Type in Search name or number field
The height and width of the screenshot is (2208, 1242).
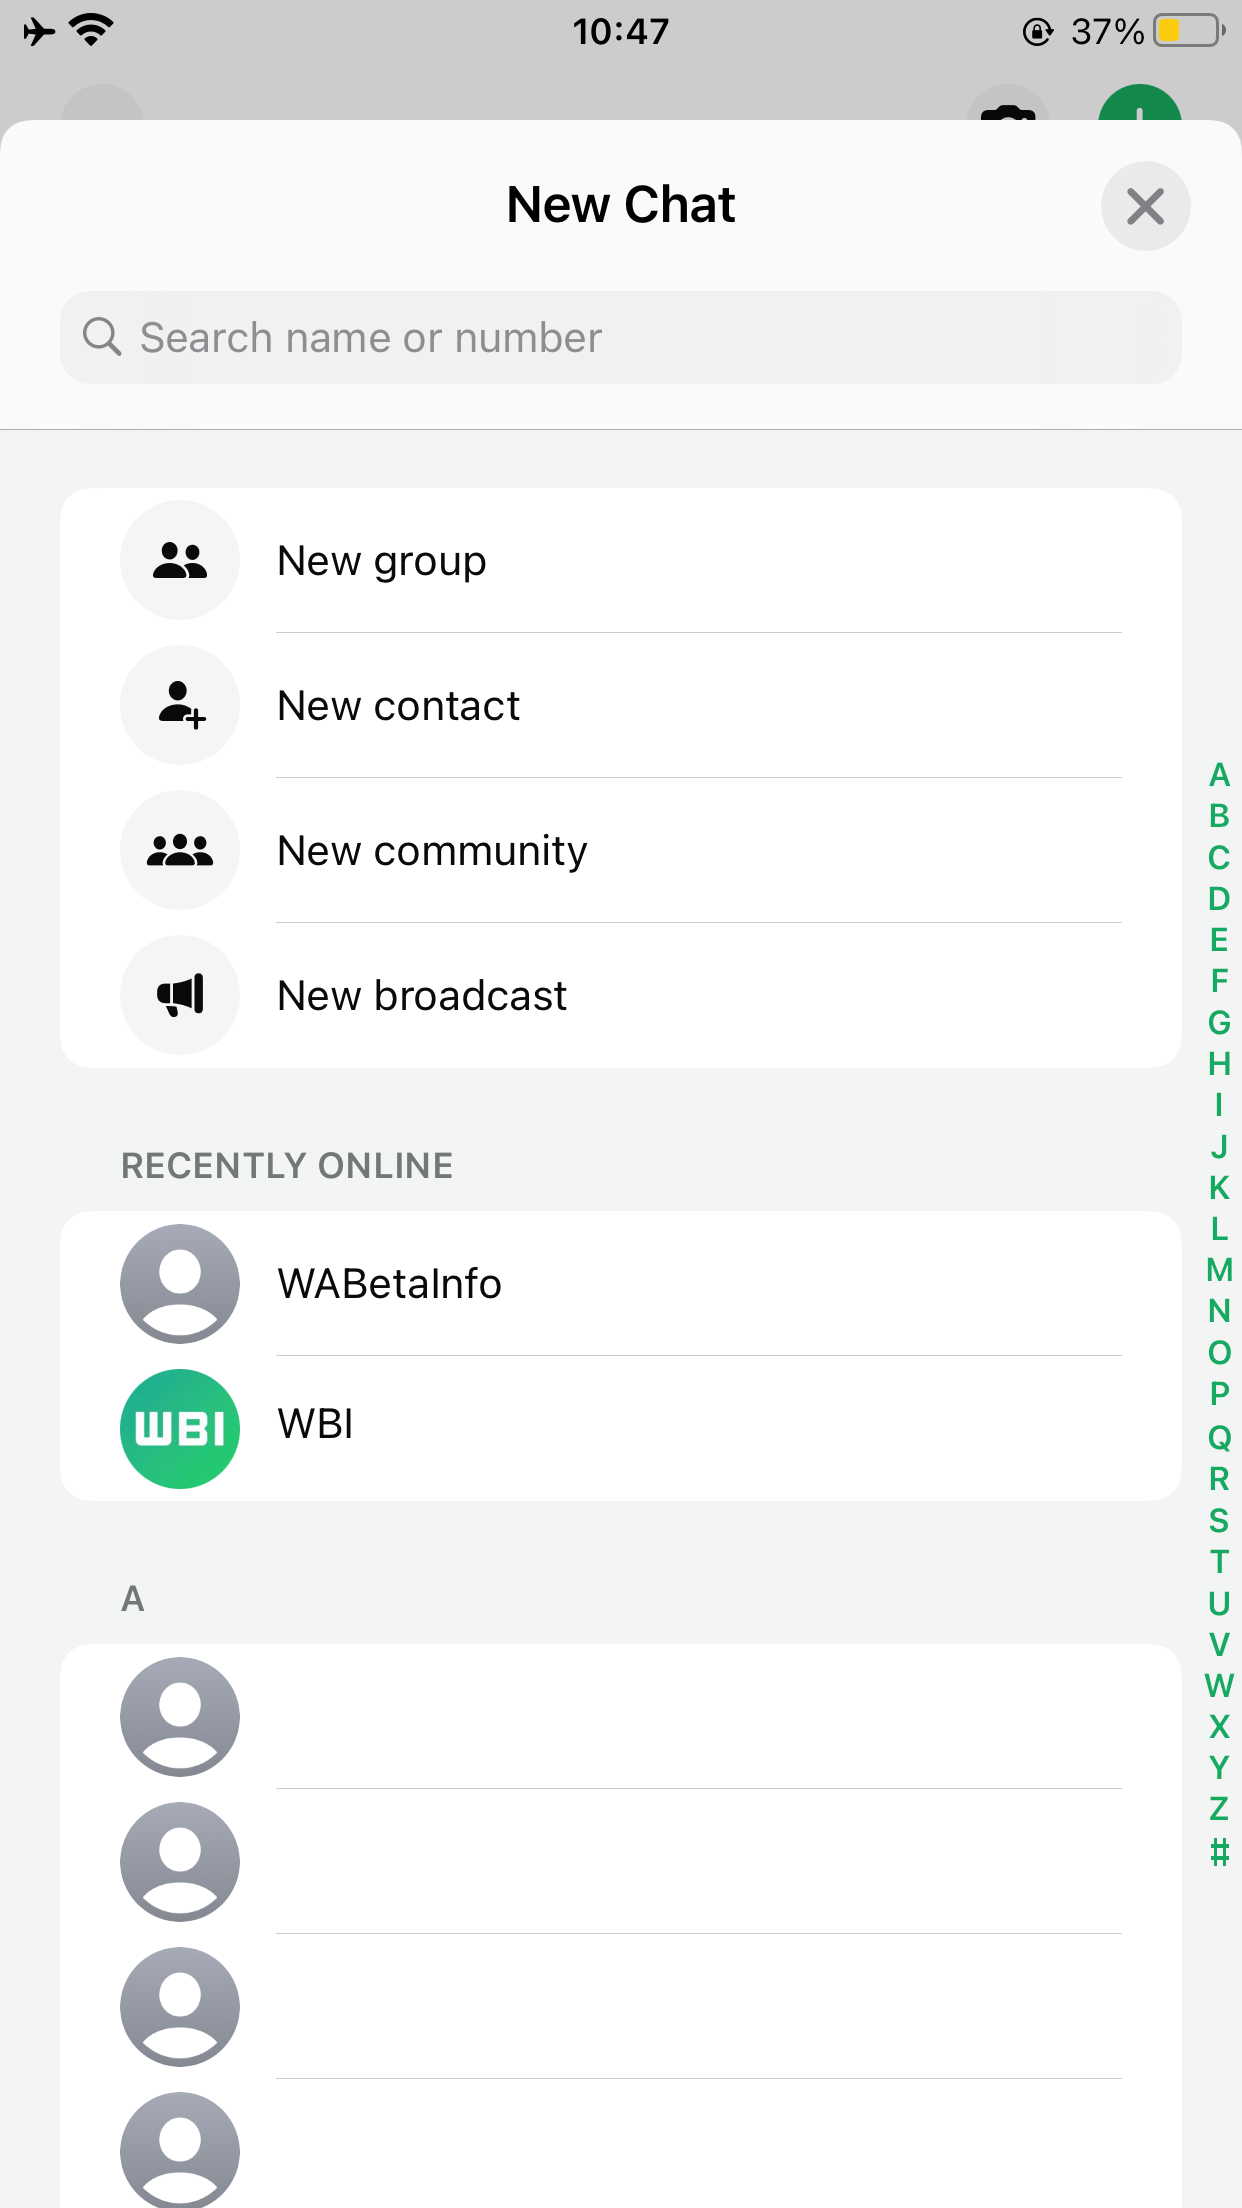tap(640, 337)
